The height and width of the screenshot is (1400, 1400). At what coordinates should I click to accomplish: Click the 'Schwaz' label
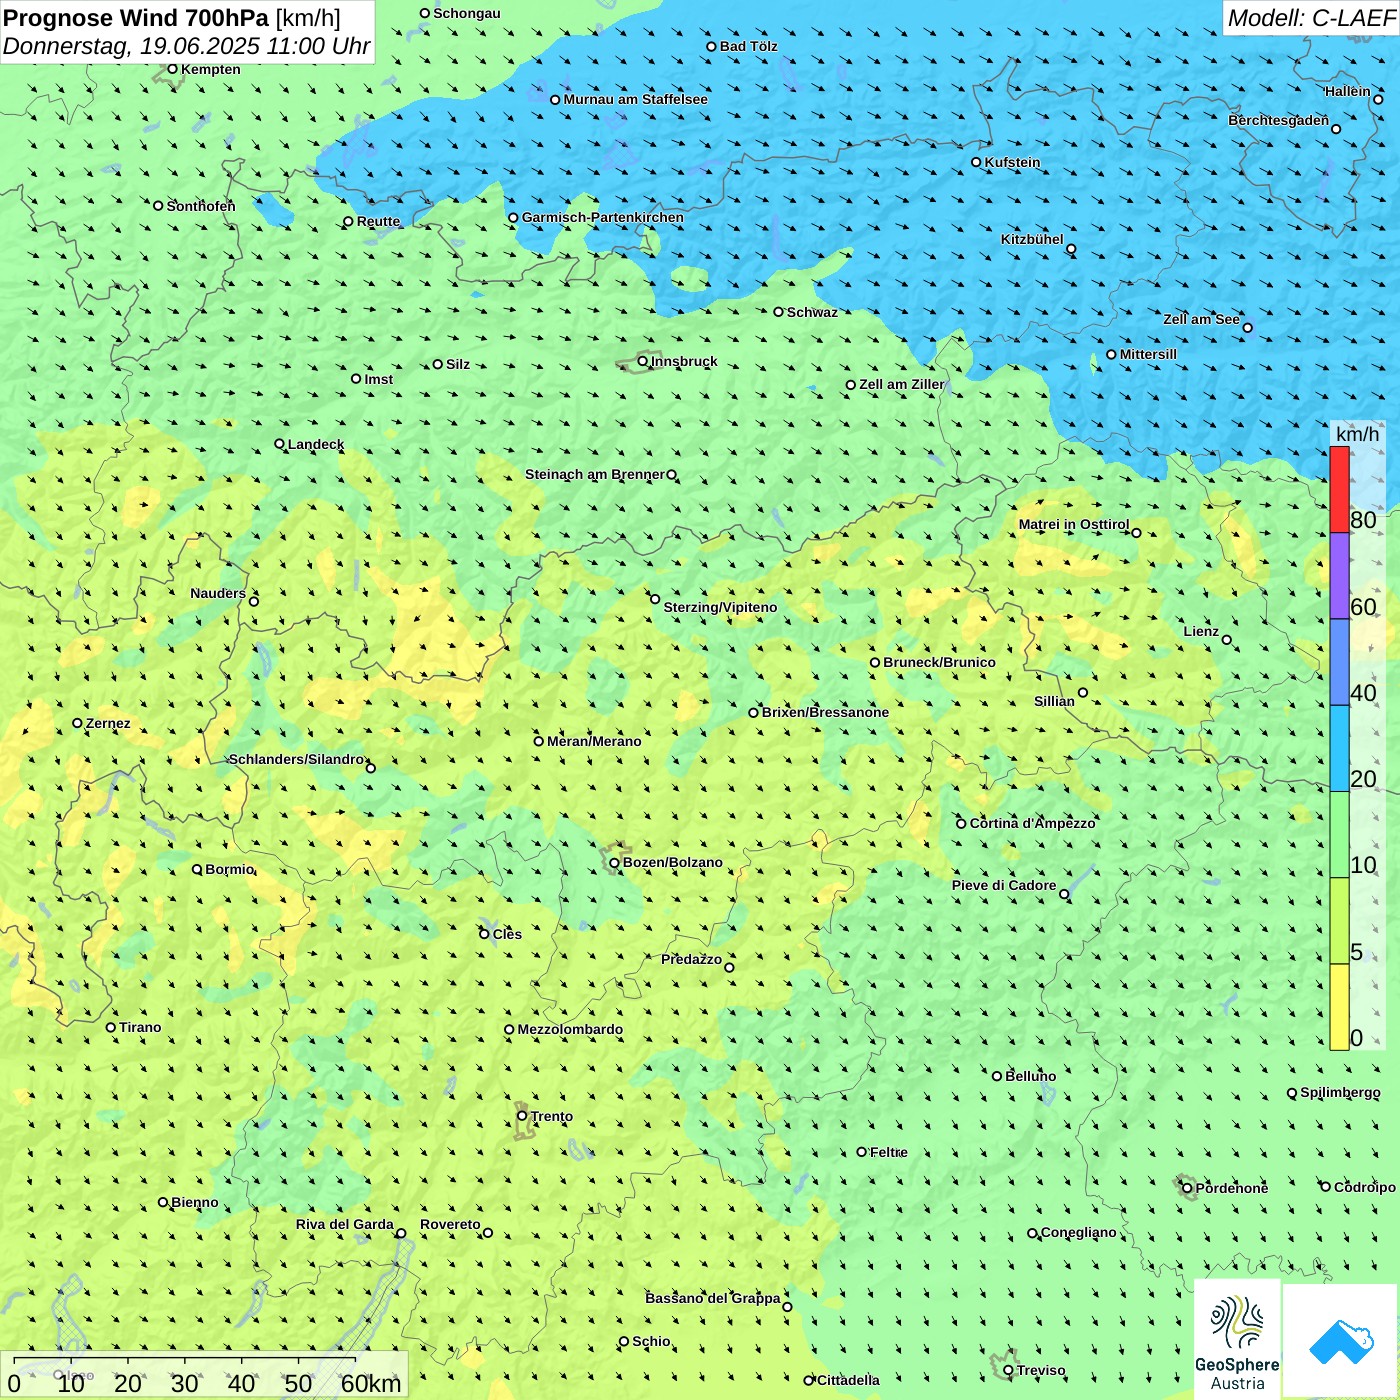[x=812, y=312]
